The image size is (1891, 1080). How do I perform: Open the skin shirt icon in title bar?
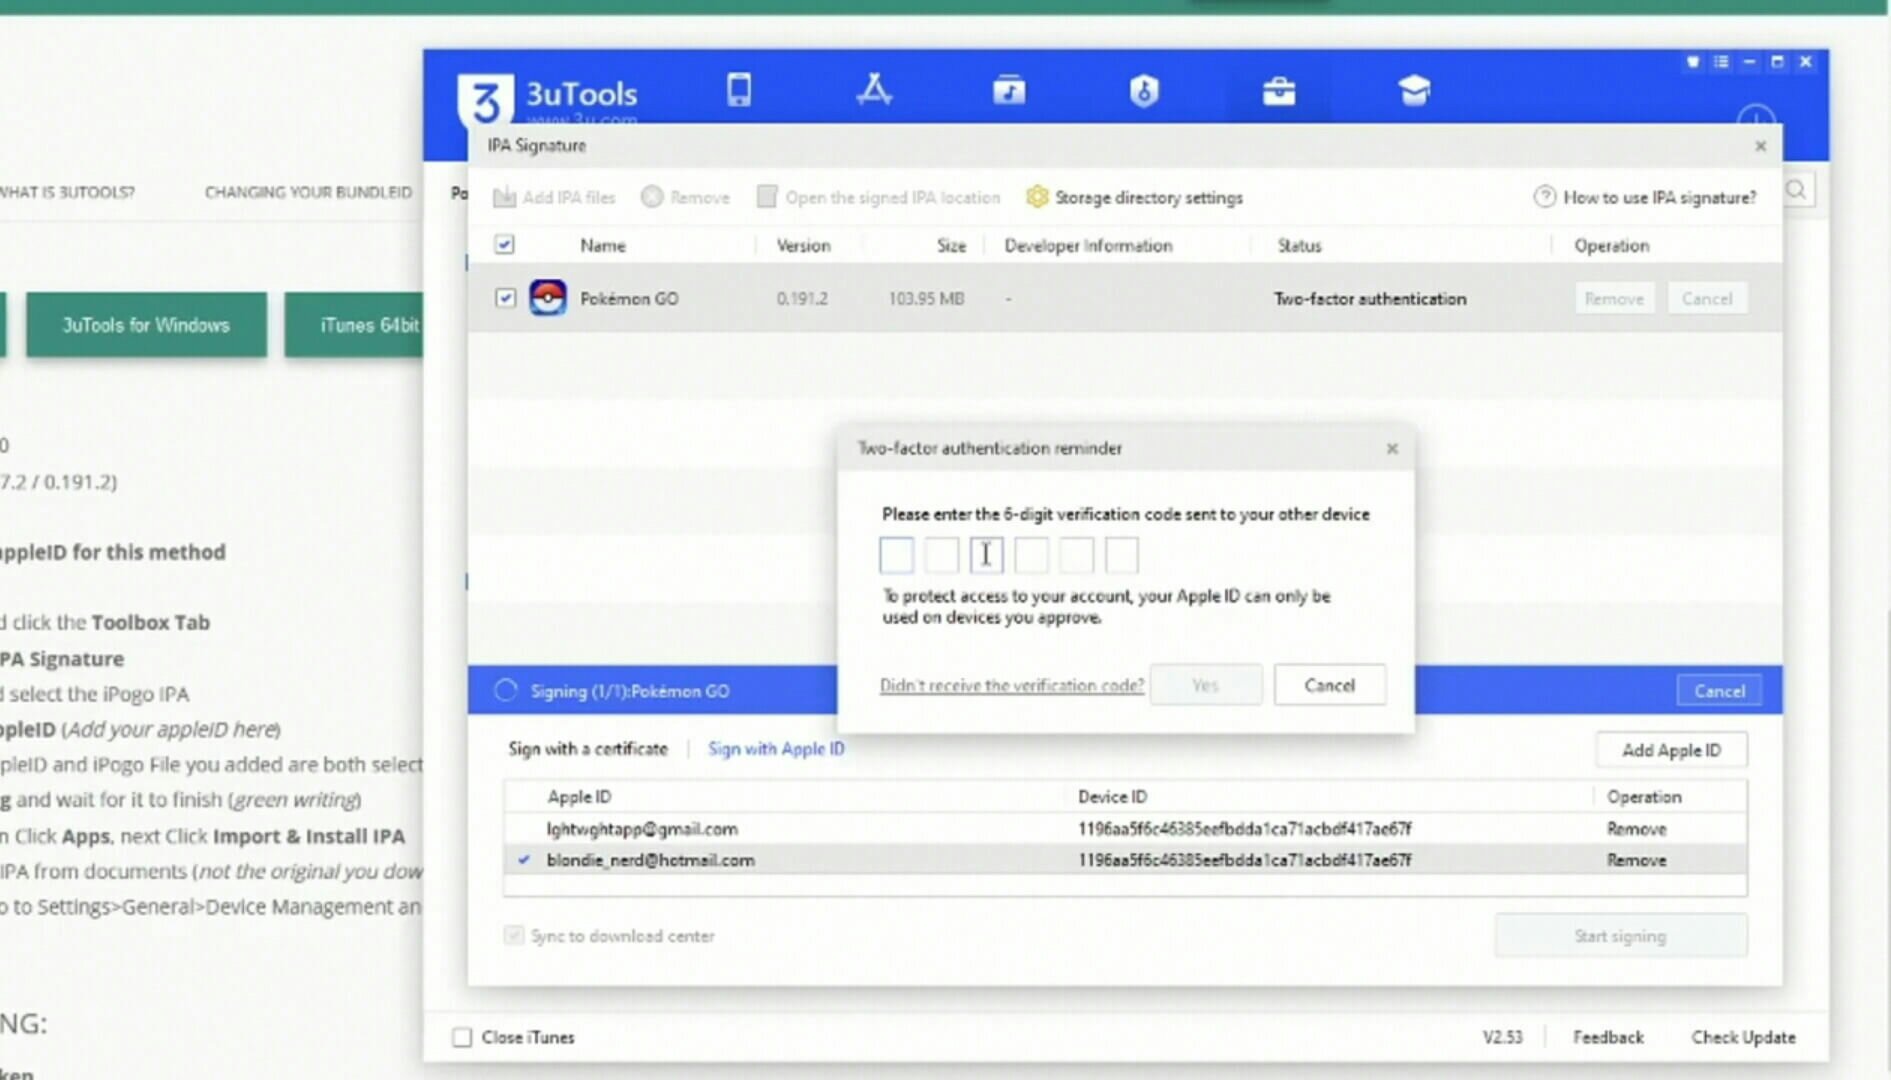tap(1693, 62)
